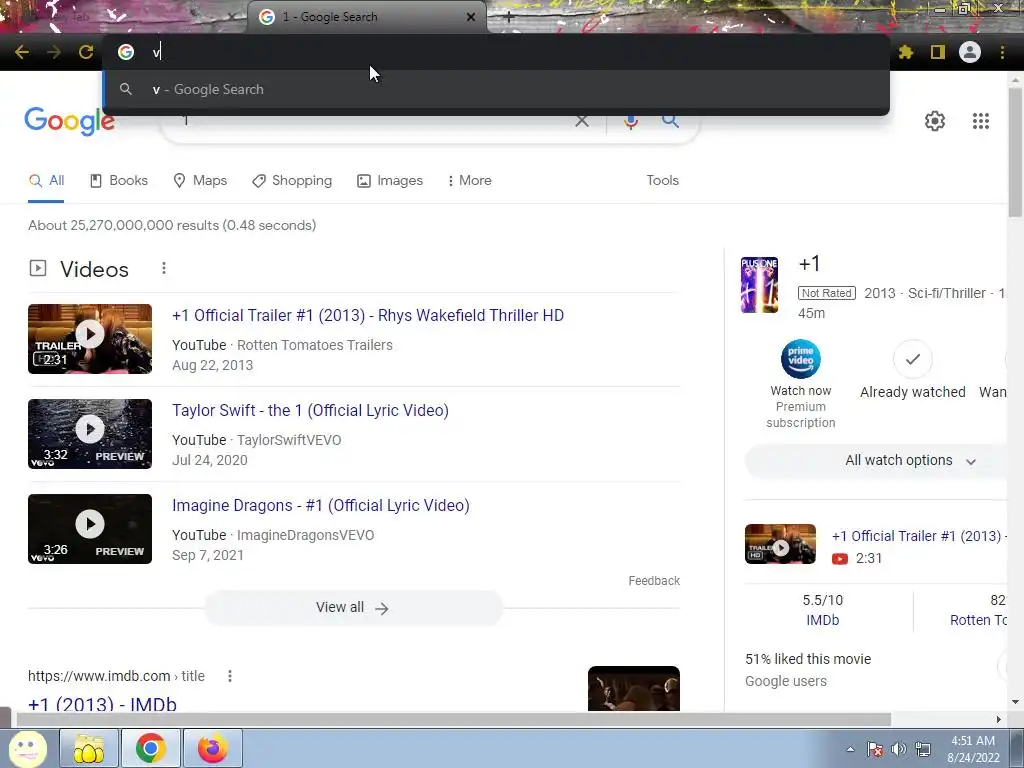1024x768 pixels.
Task: Switch to the Shopping tab
Action: [292, 181]
